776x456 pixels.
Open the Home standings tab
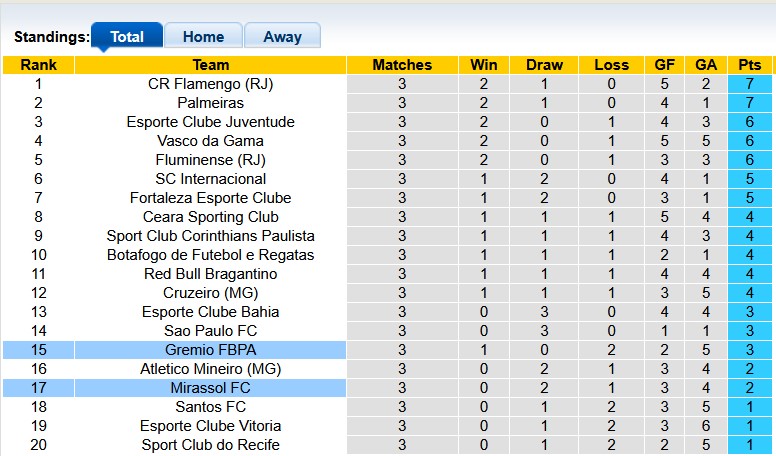203,37
